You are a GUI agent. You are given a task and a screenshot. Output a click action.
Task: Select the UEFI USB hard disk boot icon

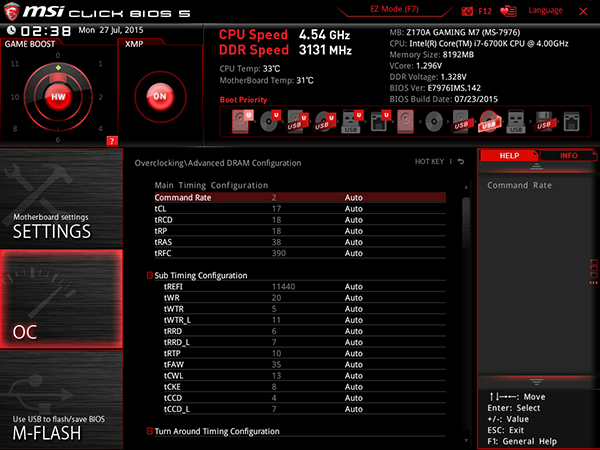click(x=298, y=121)
